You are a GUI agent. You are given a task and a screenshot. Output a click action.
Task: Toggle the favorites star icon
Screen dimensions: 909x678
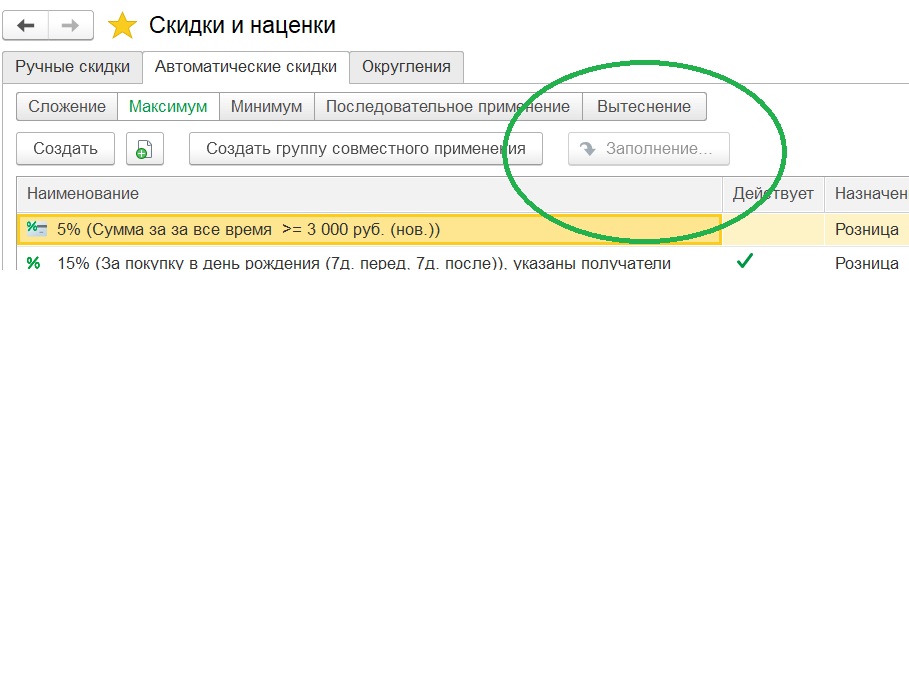122,26
